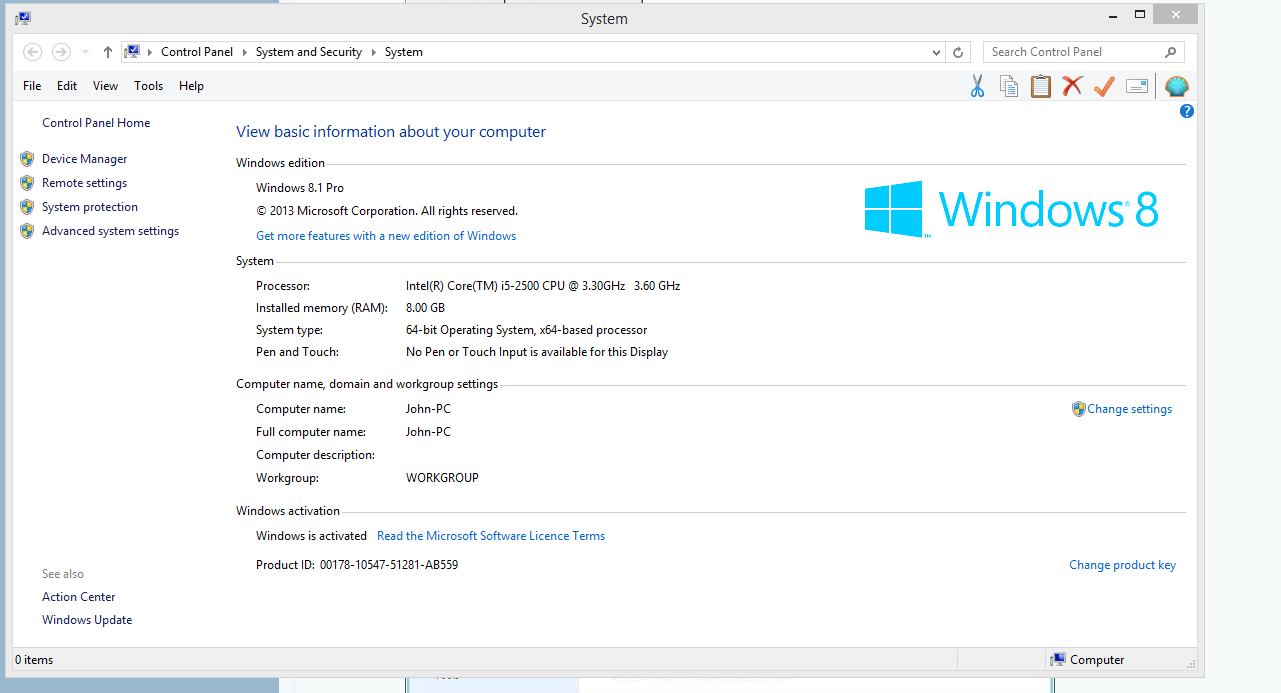Open the View menu
The width and height of the screenshot is (1281, 693).
(105, 86)
